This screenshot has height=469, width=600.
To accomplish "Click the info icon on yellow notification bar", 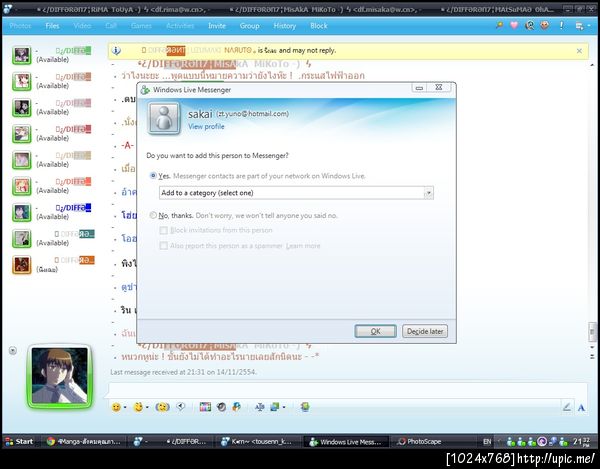I will coord(116,50).
